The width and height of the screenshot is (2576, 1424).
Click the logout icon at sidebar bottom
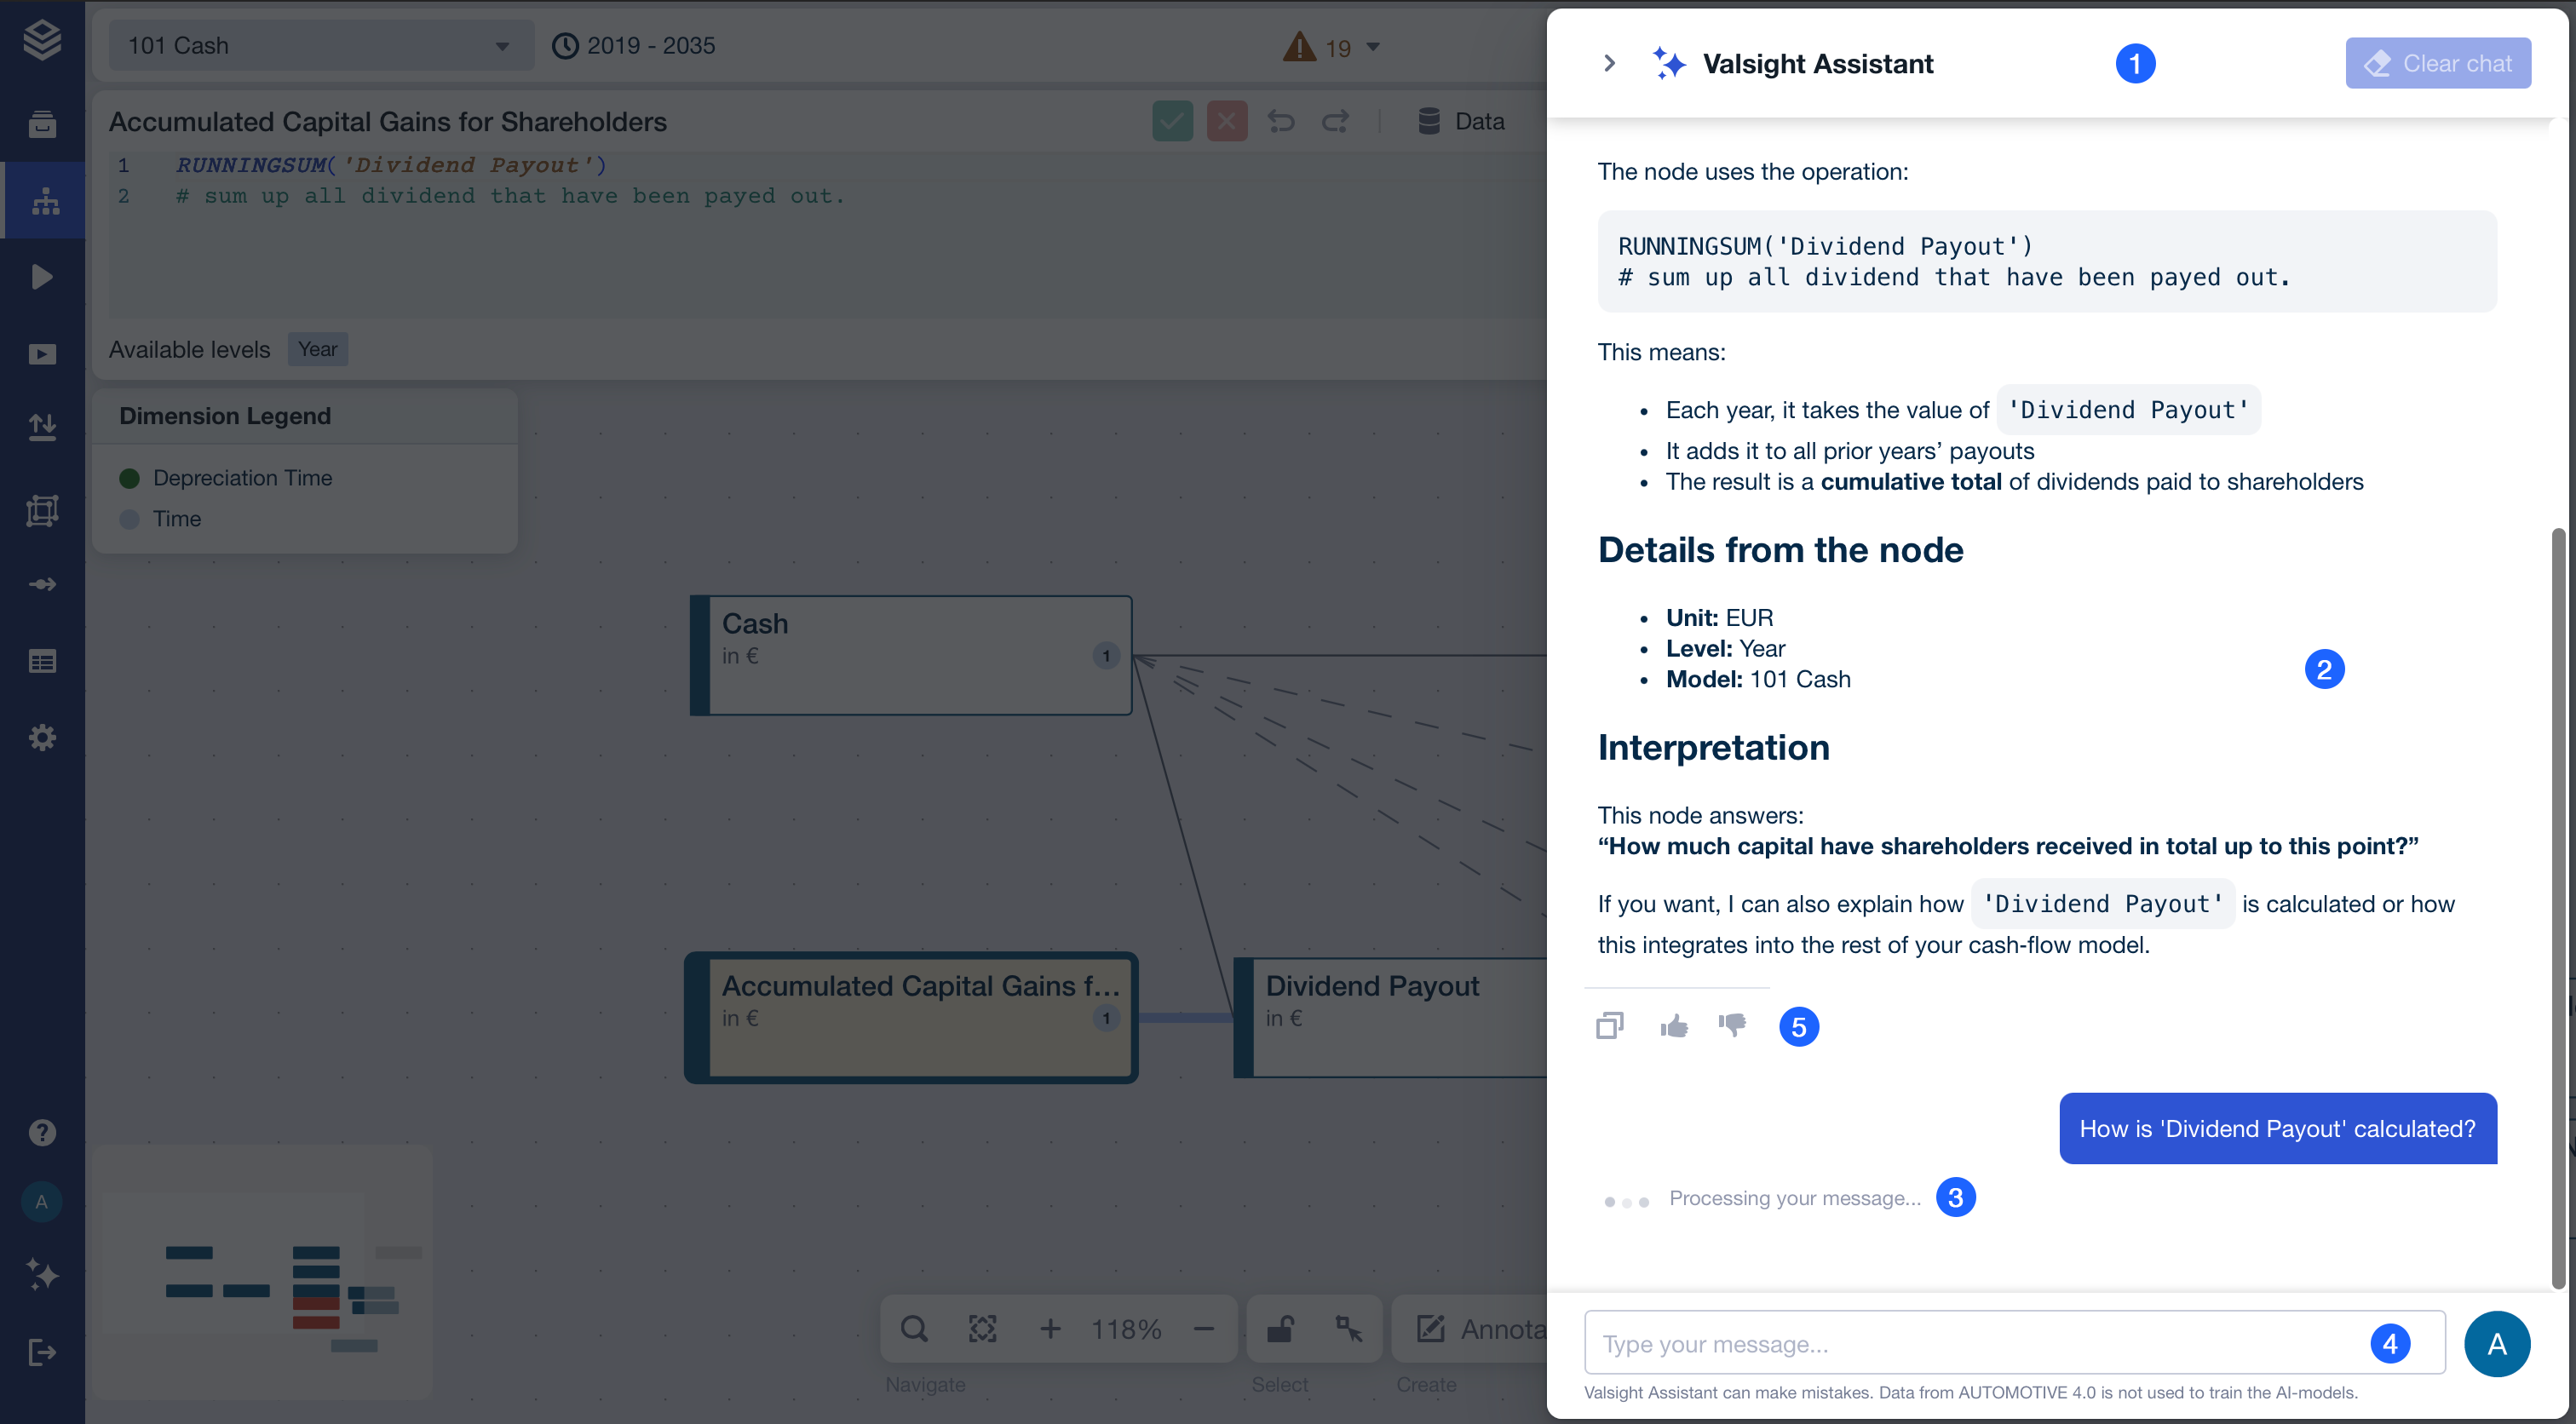42,1353
